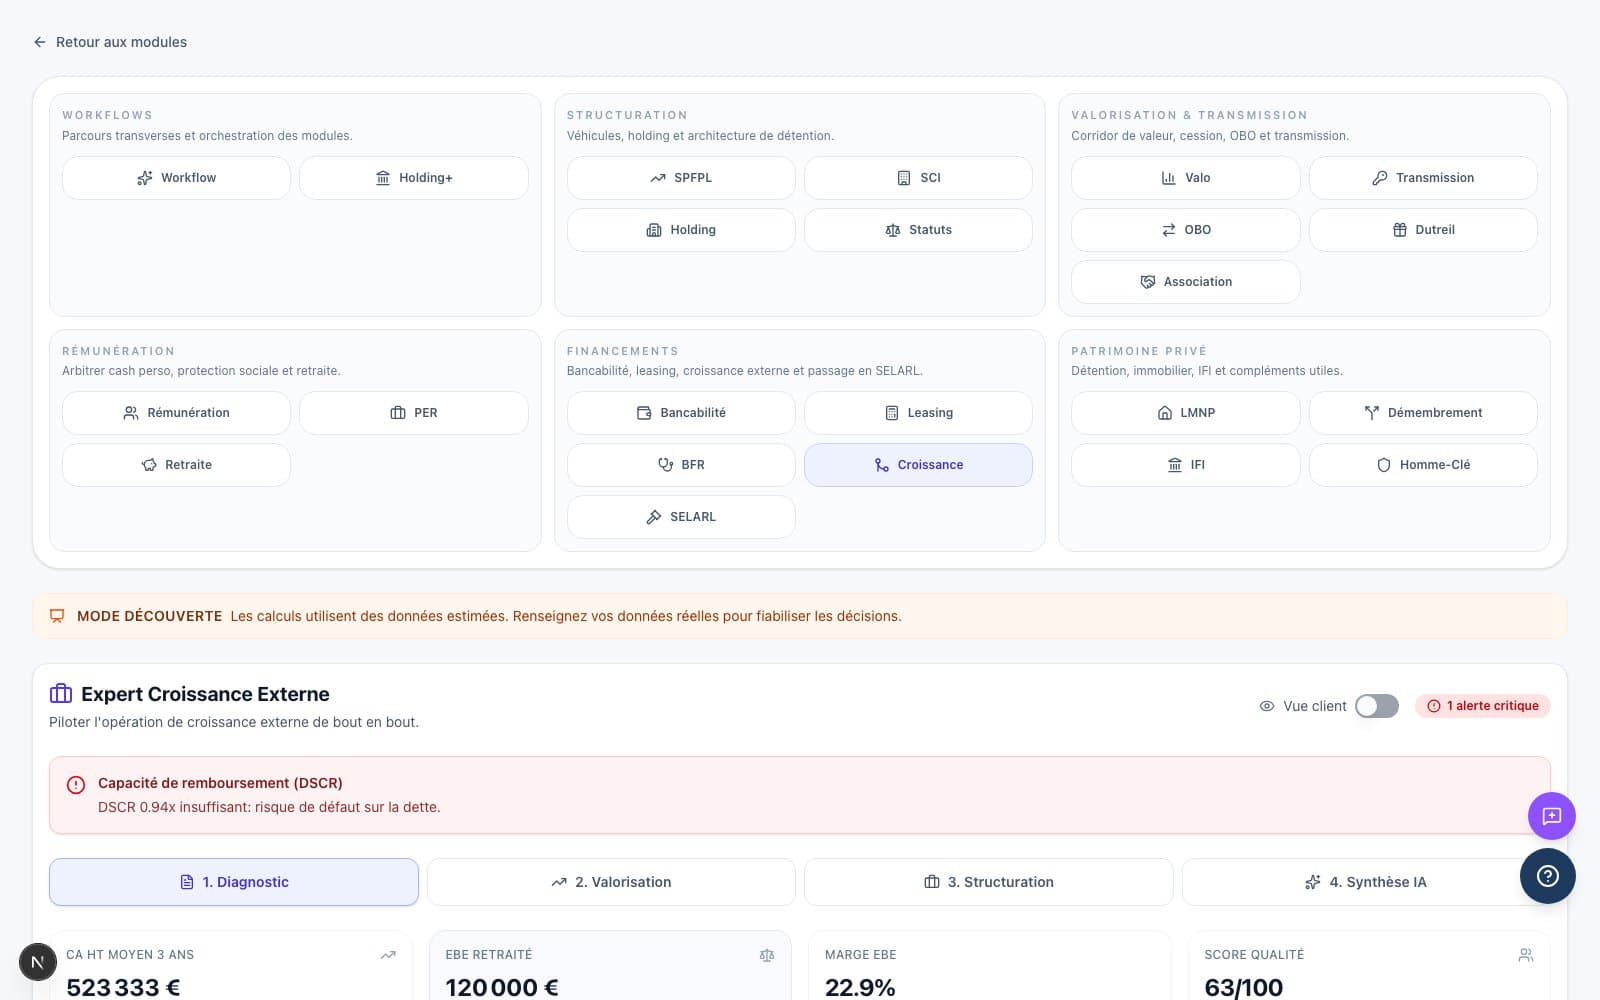Go to the Holding+ workflow module
This screenshot has height=1000, width=1600.
click(x=414, y=178)
